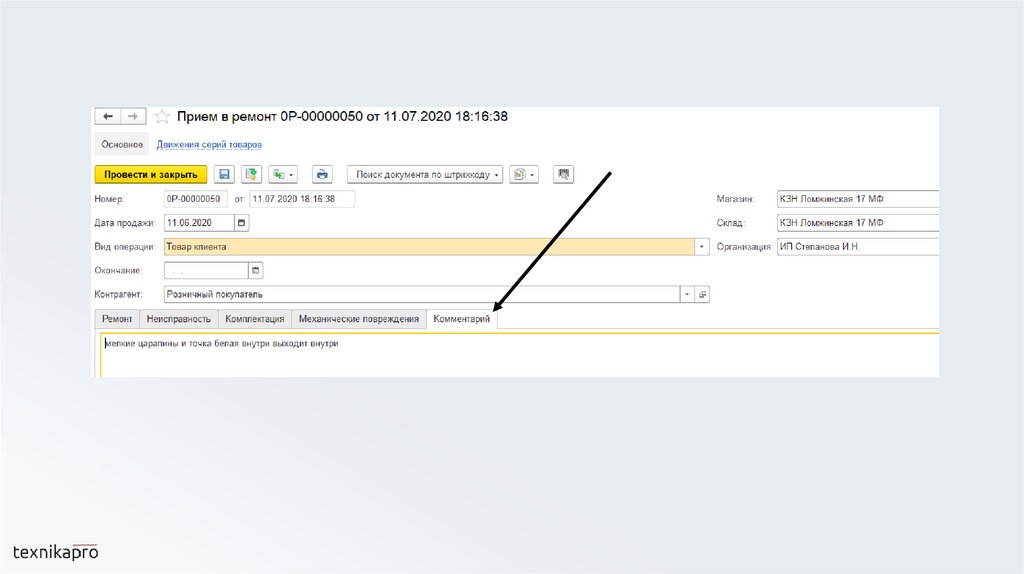Screen dimensions: 1024x574
Task: Go back with the left arrow
Action: 108,116
